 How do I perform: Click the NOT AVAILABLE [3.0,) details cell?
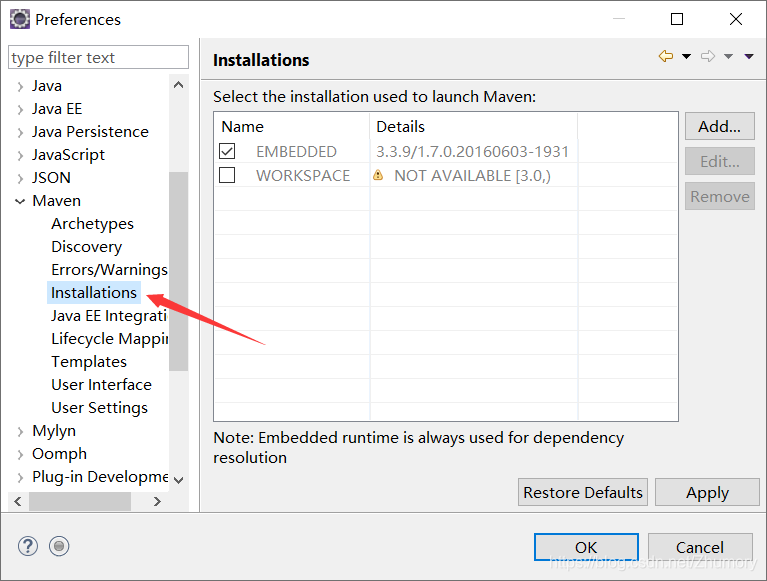tap(473, 175)
